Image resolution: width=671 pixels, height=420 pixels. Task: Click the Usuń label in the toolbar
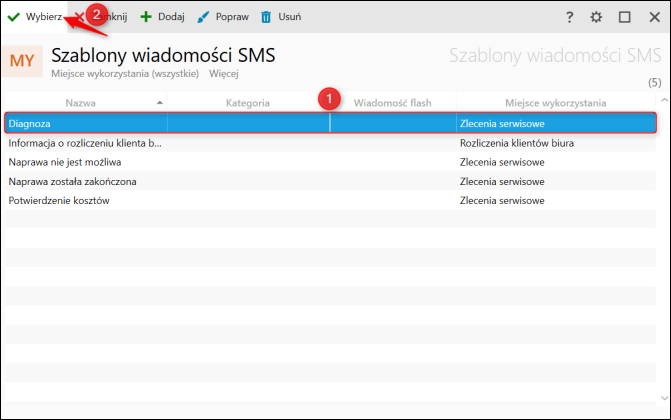290,17
